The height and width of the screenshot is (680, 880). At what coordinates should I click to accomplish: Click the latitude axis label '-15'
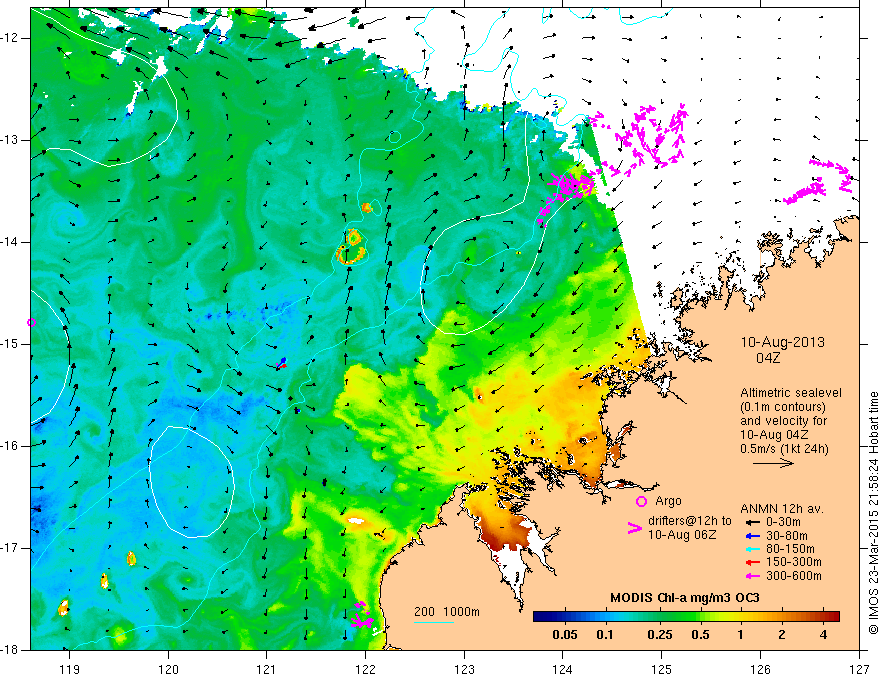(x=10, y=344)
